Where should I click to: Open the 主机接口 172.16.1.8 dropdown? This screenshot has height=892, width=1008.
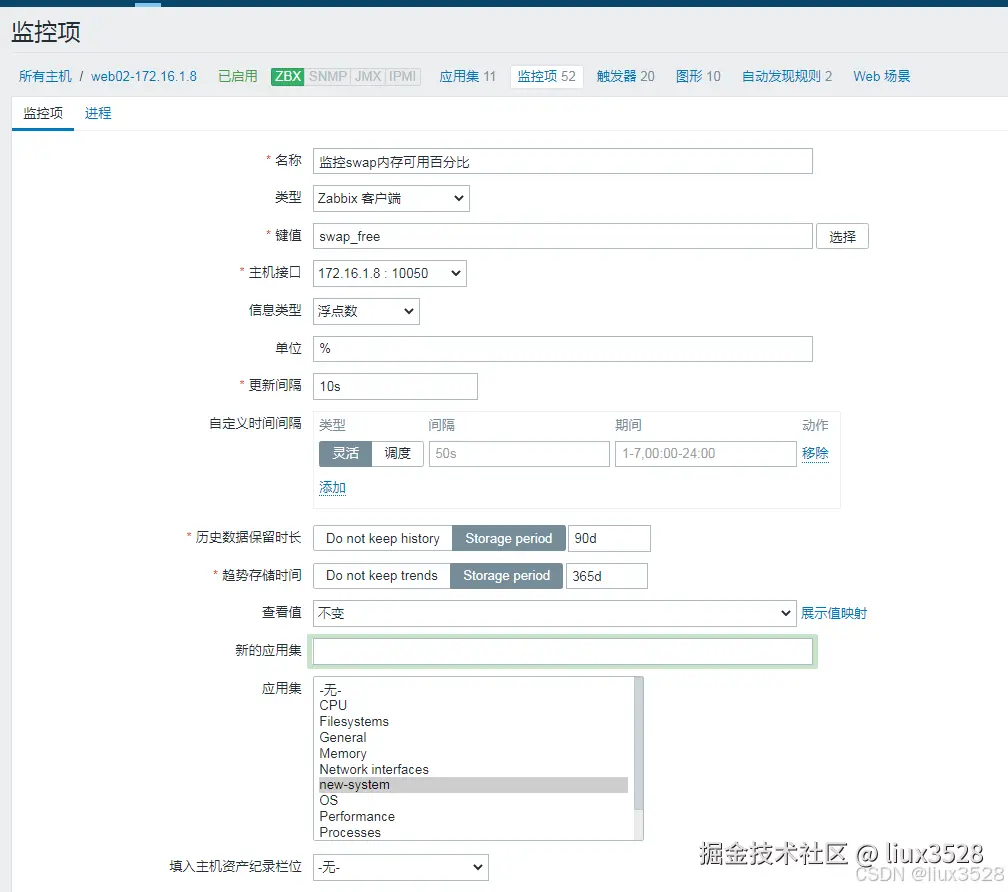tap(390, 274)
